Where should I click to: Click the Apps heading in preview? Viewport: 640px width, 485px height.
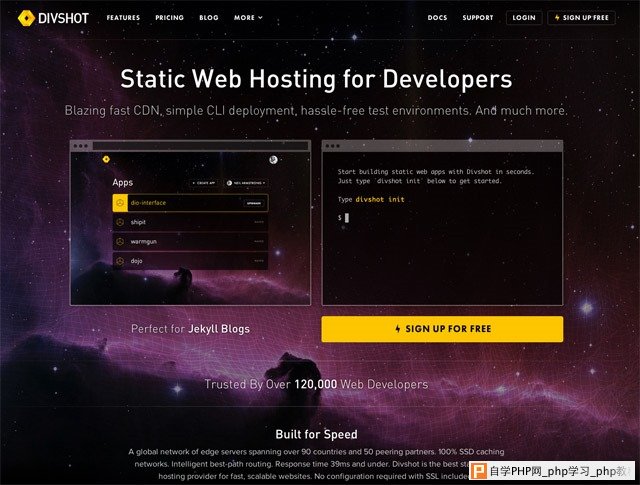tap(122, 182)
